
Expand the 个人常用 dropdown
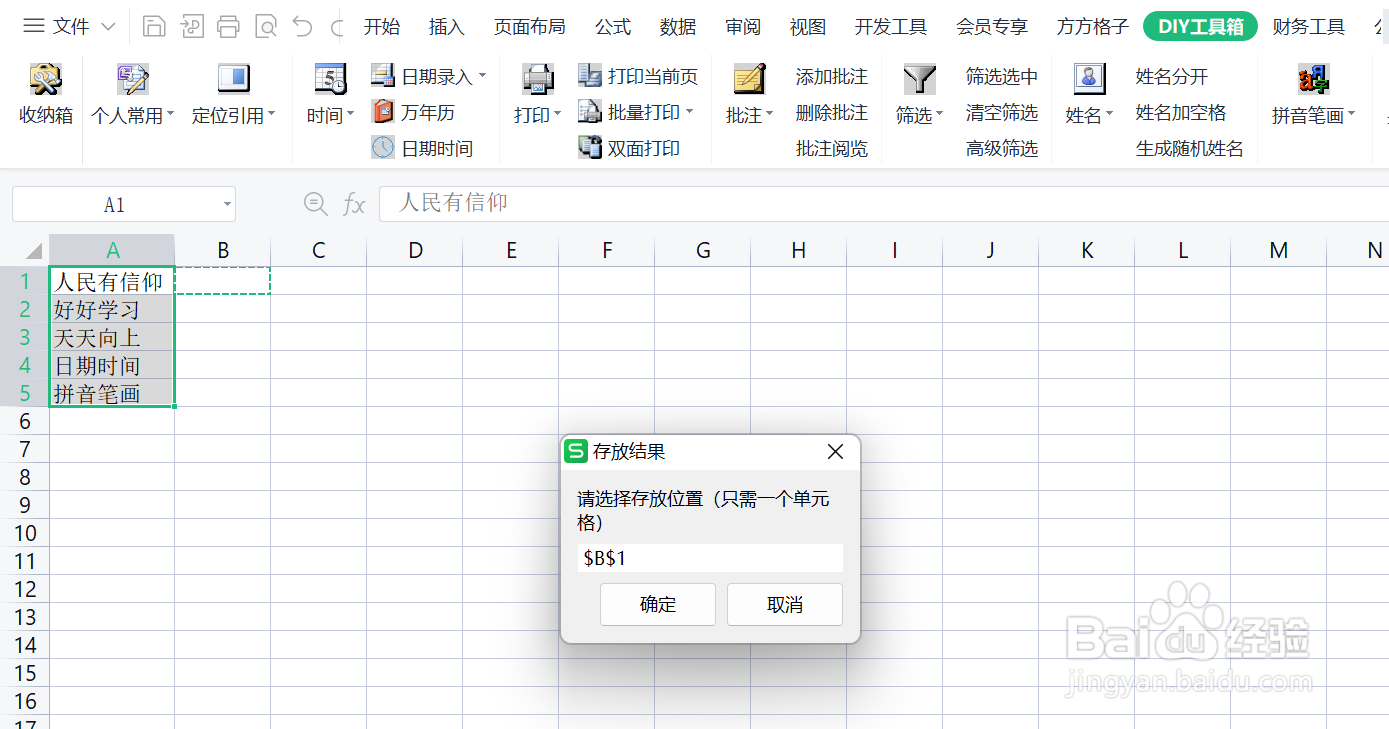point(170,115)
